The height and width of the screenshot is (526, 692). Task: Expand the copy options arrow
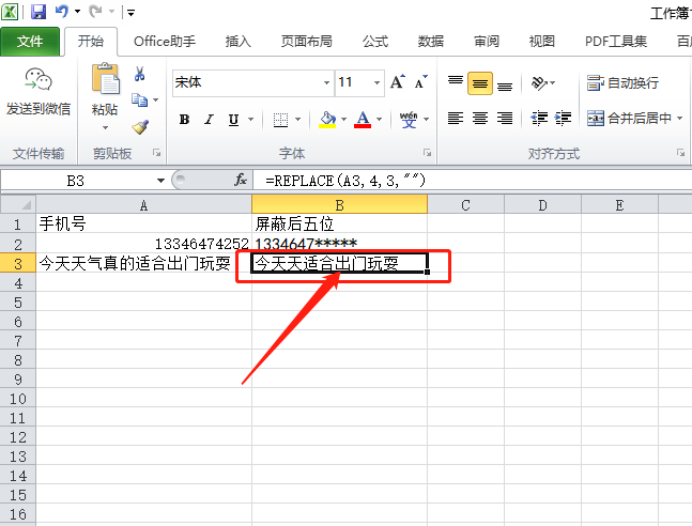point(155,100)
